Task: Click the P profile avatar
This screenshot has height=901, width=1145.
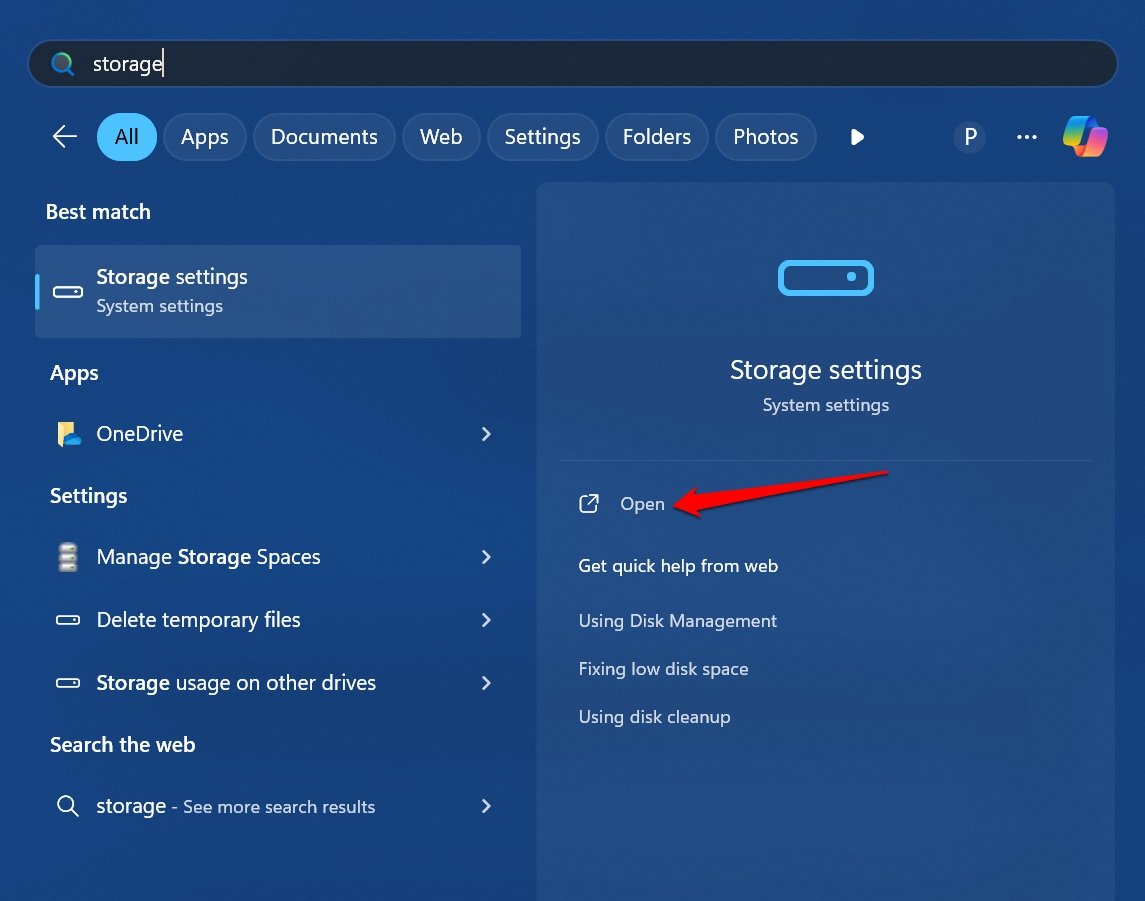Action: (x=970, y=137)
